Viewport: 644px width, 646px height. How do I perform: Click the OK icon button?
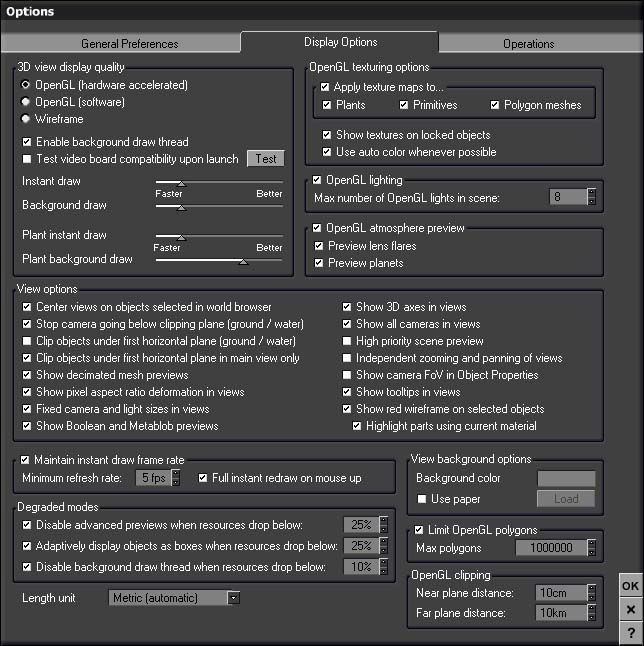click(630, 587)
